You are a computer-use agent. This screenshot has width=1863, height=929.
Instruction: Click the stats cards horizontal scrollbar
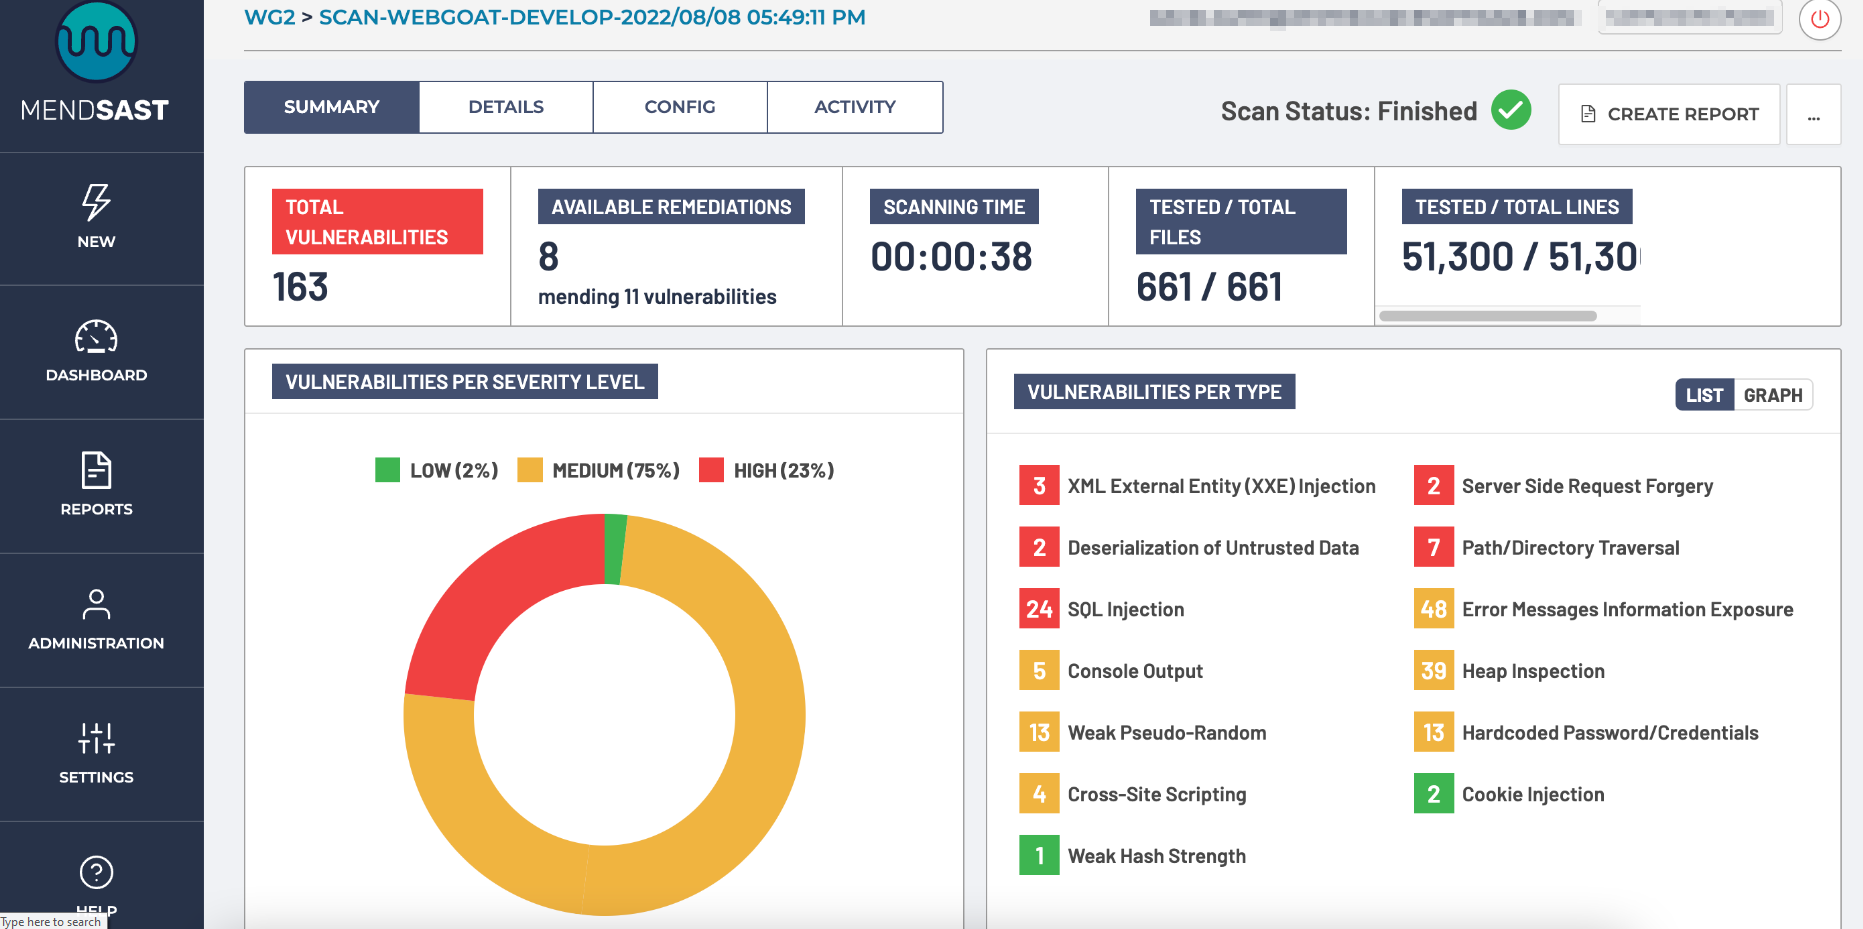(1487, 316)
